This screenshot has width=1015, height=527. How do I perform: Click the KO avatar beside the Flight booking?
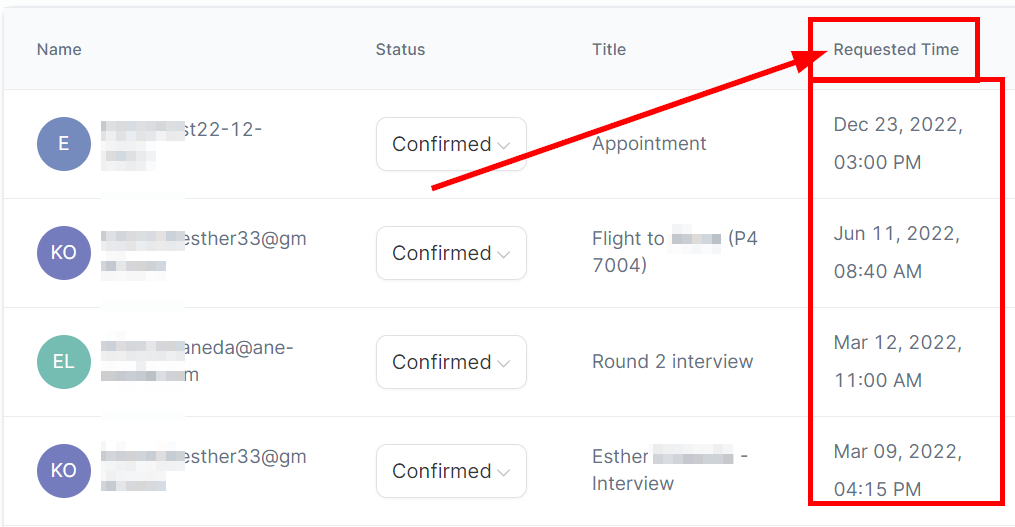[64, 253]
